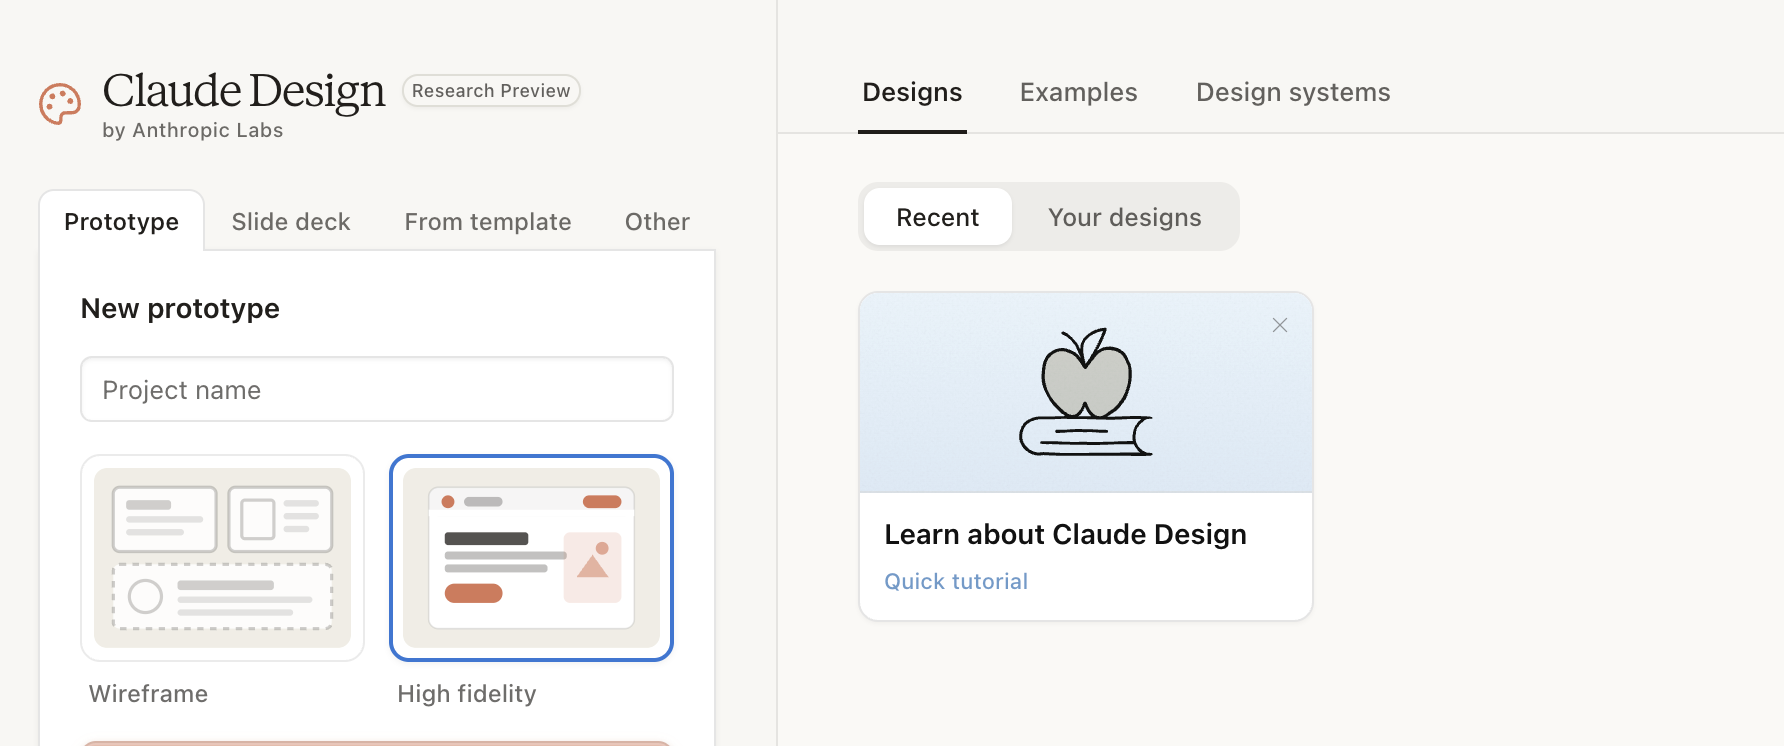Open the apple-and-book tutorial thumbnail

click(x=1086, y=392)
